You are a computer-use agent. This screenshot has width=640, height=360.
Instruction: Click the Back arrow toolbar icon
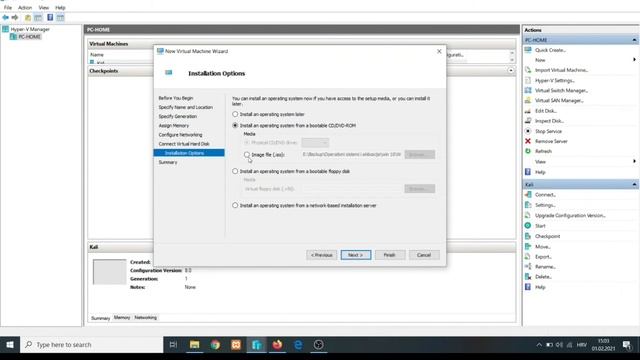5,18
